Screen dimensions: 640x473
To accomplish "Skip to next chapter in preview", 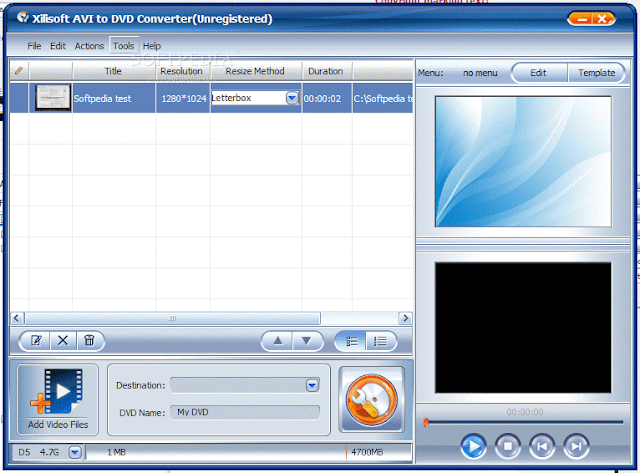I will [576, 446].
